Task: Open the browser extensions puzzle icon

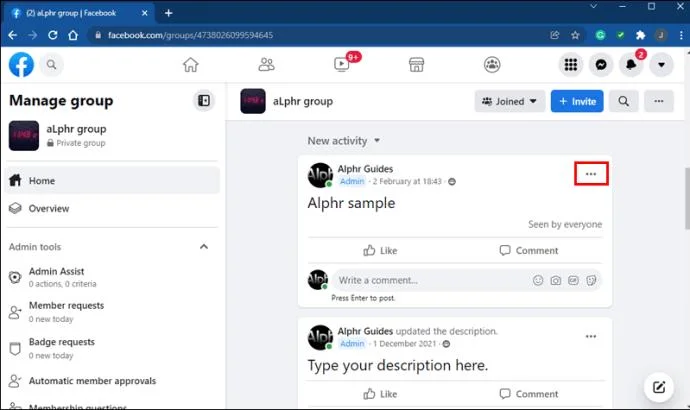Action: tap(640, 35)
